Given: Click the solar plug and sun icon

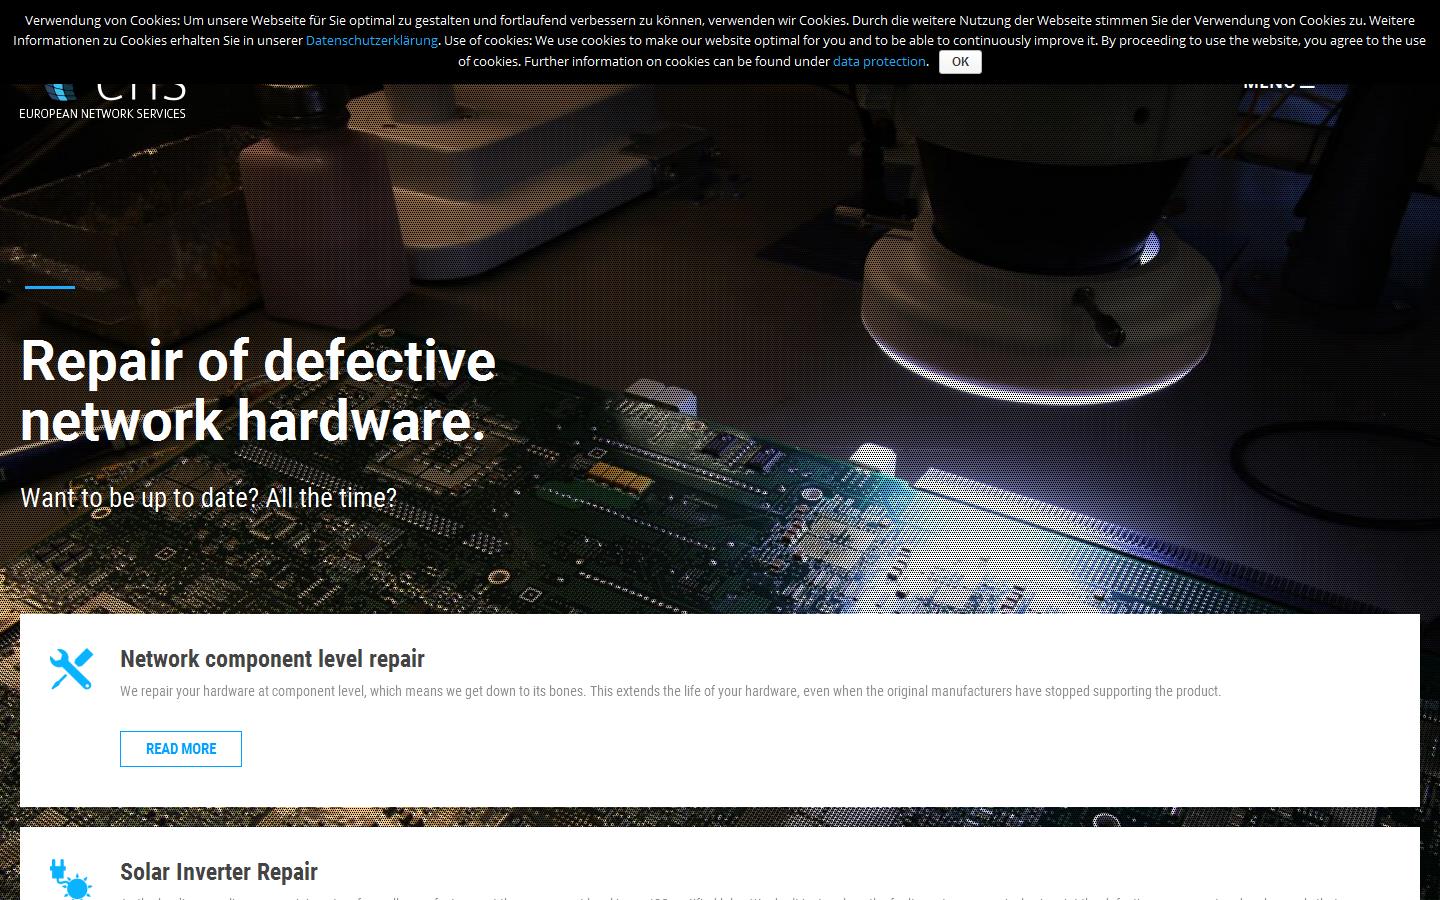Looking at the screenshot, I should [71, 879].
